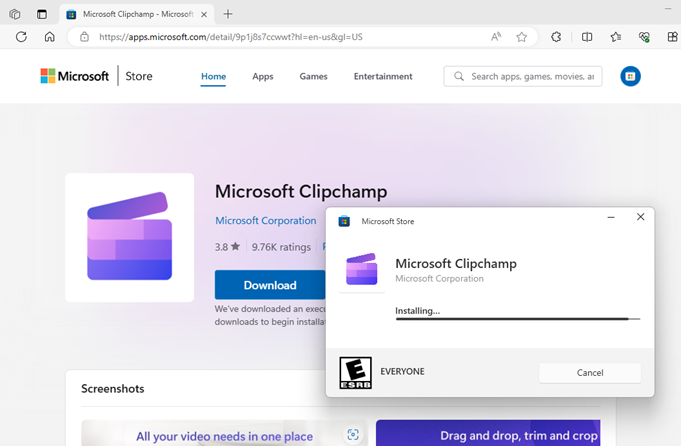Switch to the Games tab
The height and width of the screenshot is (446, 681).
pos(313,76)
